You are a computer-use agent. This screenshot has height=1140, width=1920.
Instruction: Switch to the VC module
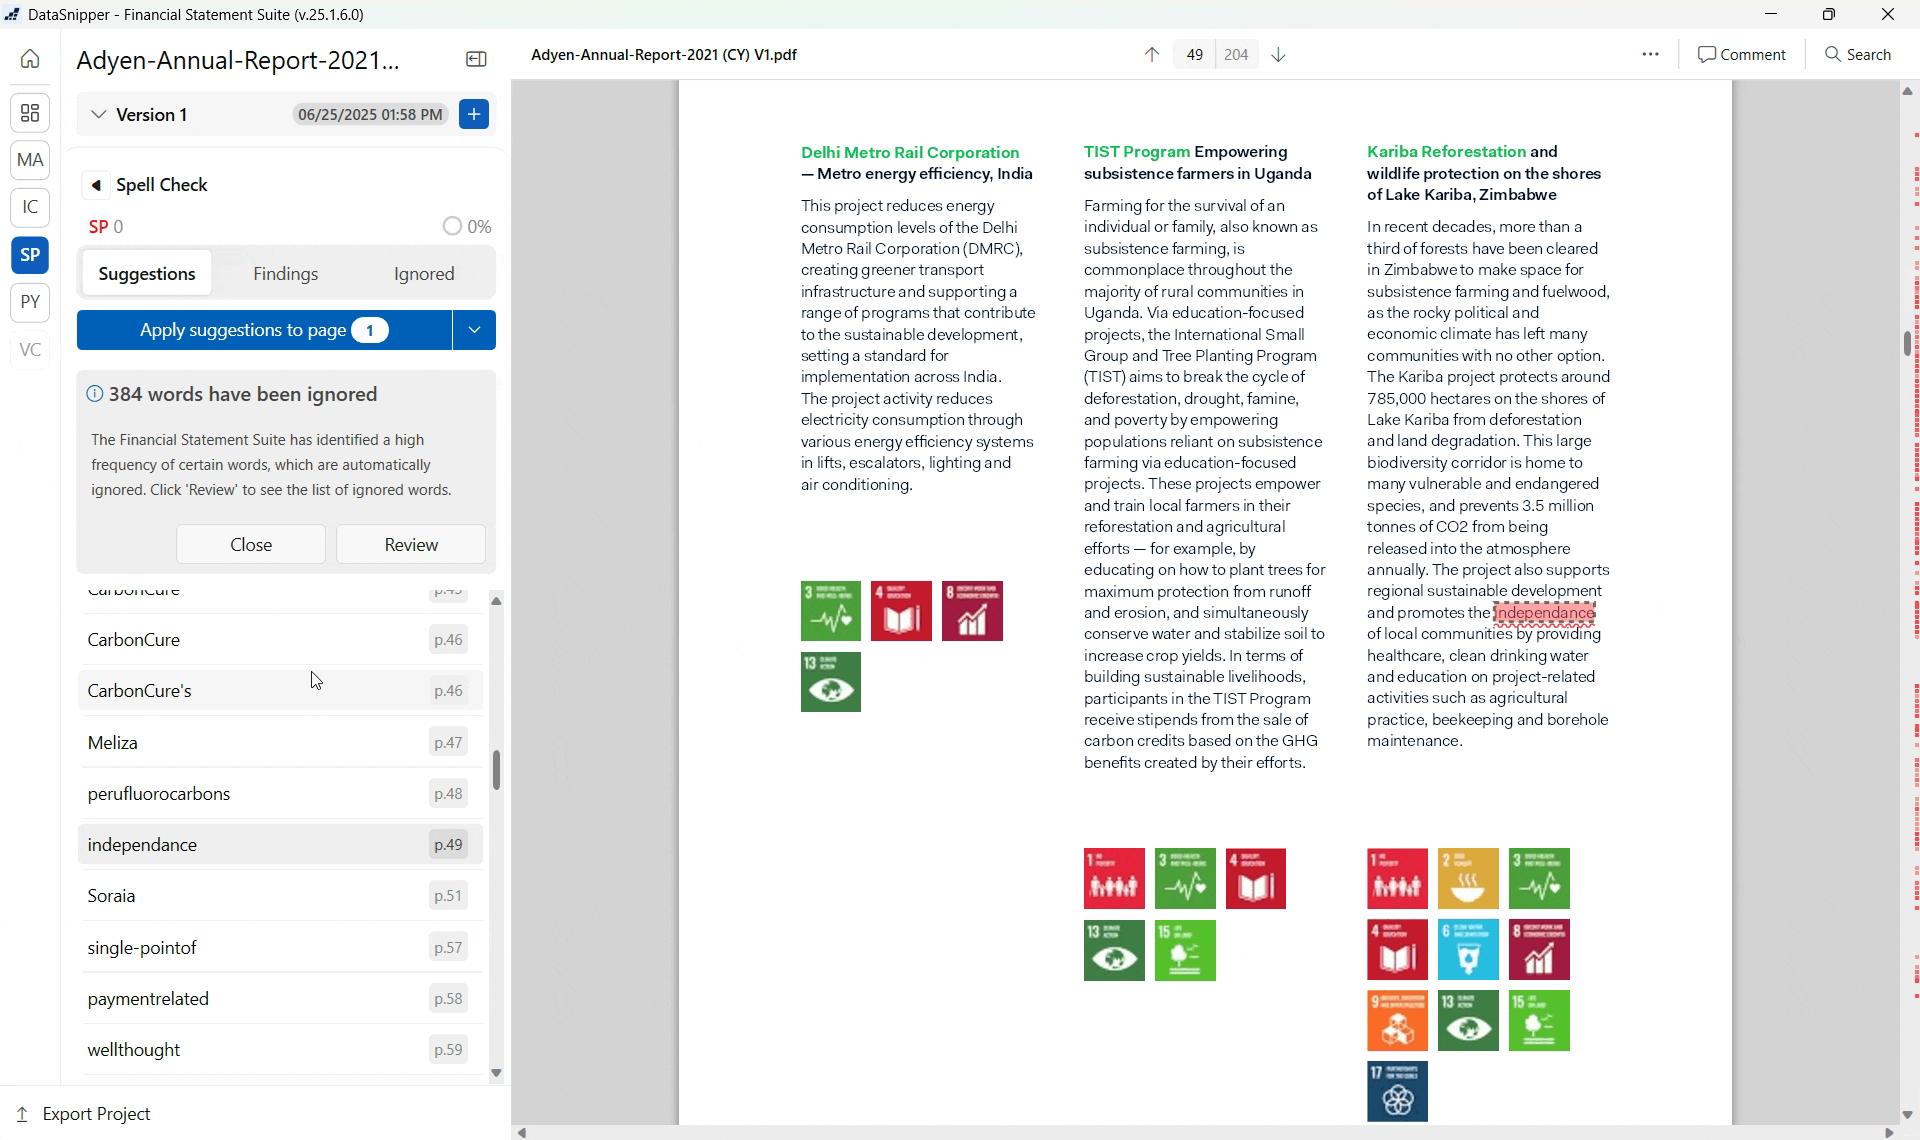pos(30,349)
